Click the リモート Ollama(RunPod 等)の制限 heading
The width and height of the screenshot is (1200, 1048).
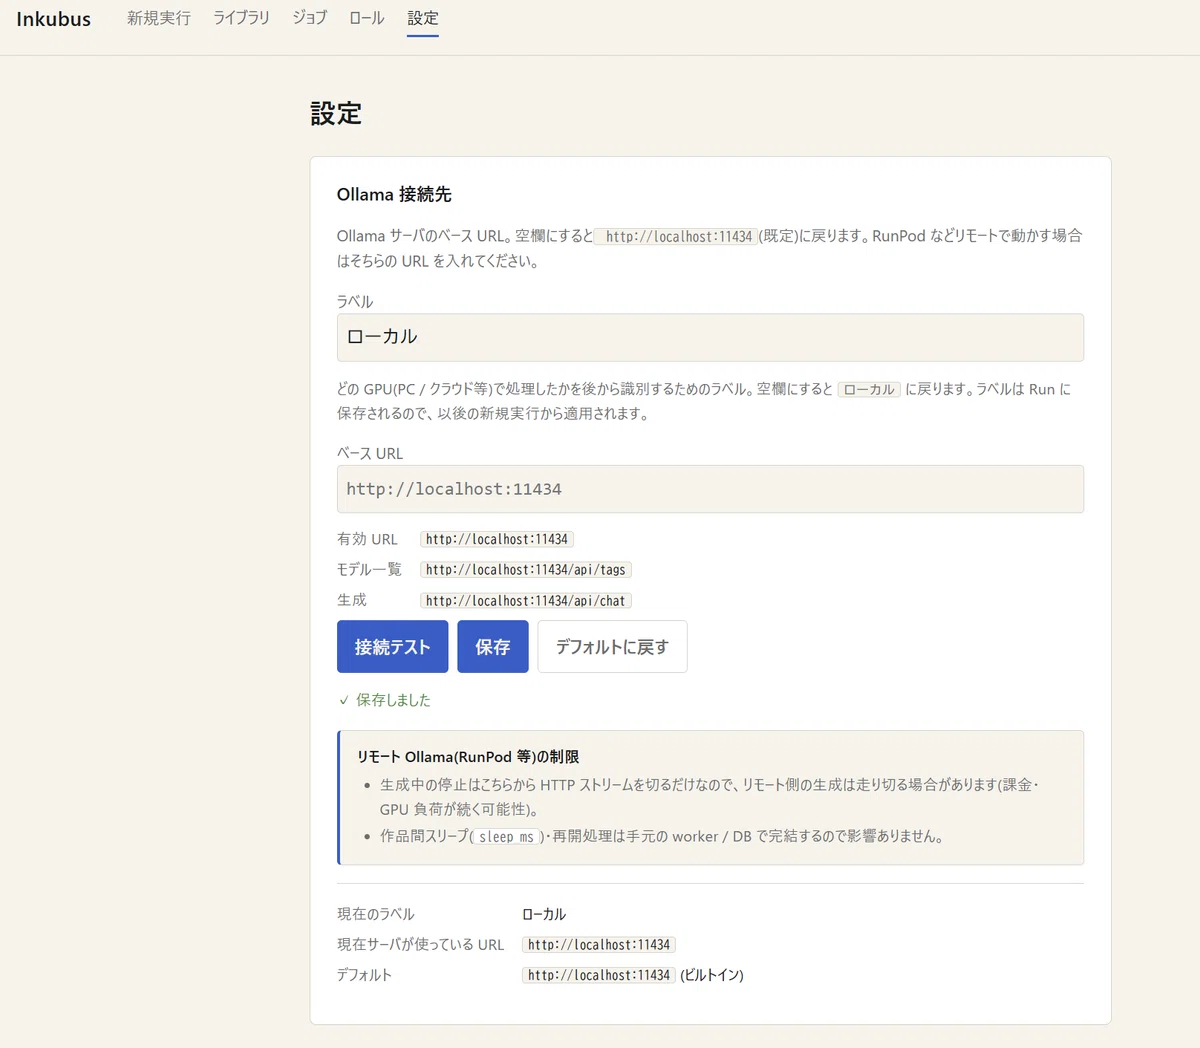pyautogui.click(x=468, y=757)
